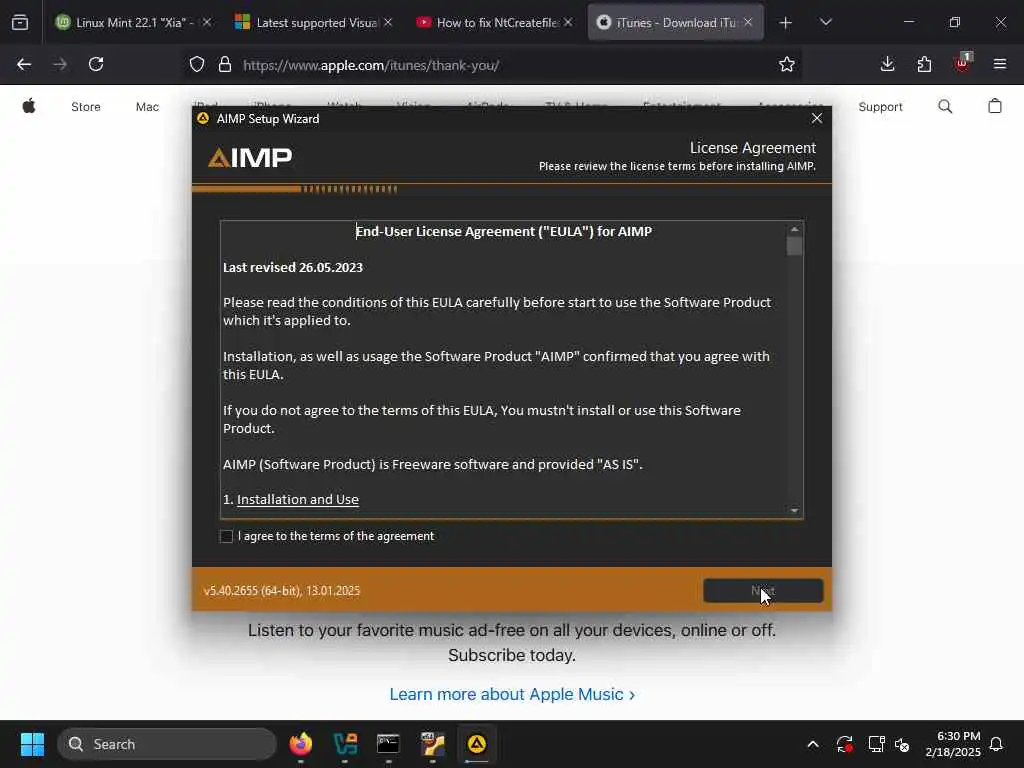Screen dimensions: 1024x768
Task: Open the Windows Start menu
Action: tap(32, 744)
